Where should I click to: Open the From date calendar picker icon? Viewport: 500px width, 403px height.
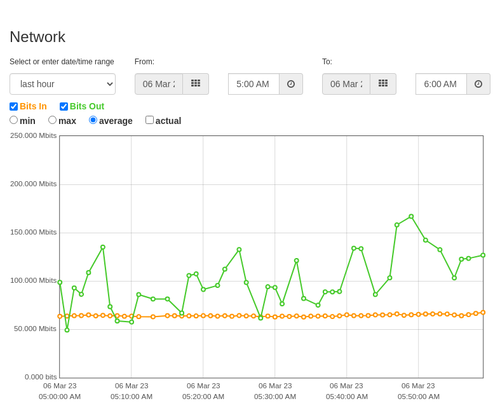click(x=196, y=84)
